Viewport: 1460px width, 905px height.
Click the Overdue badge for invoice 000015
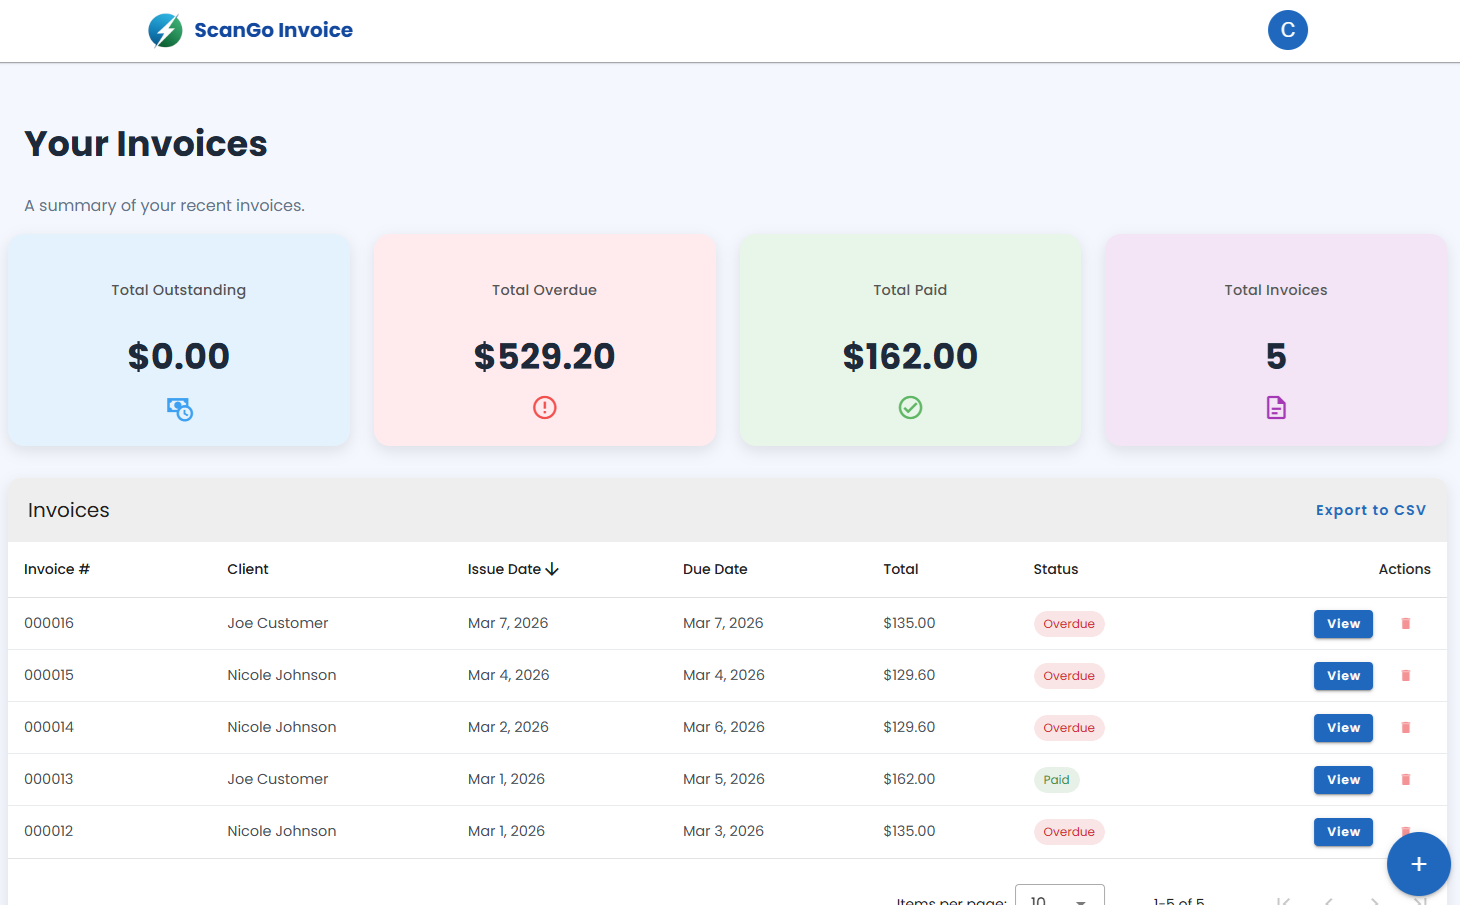(x=1069, y=676)
